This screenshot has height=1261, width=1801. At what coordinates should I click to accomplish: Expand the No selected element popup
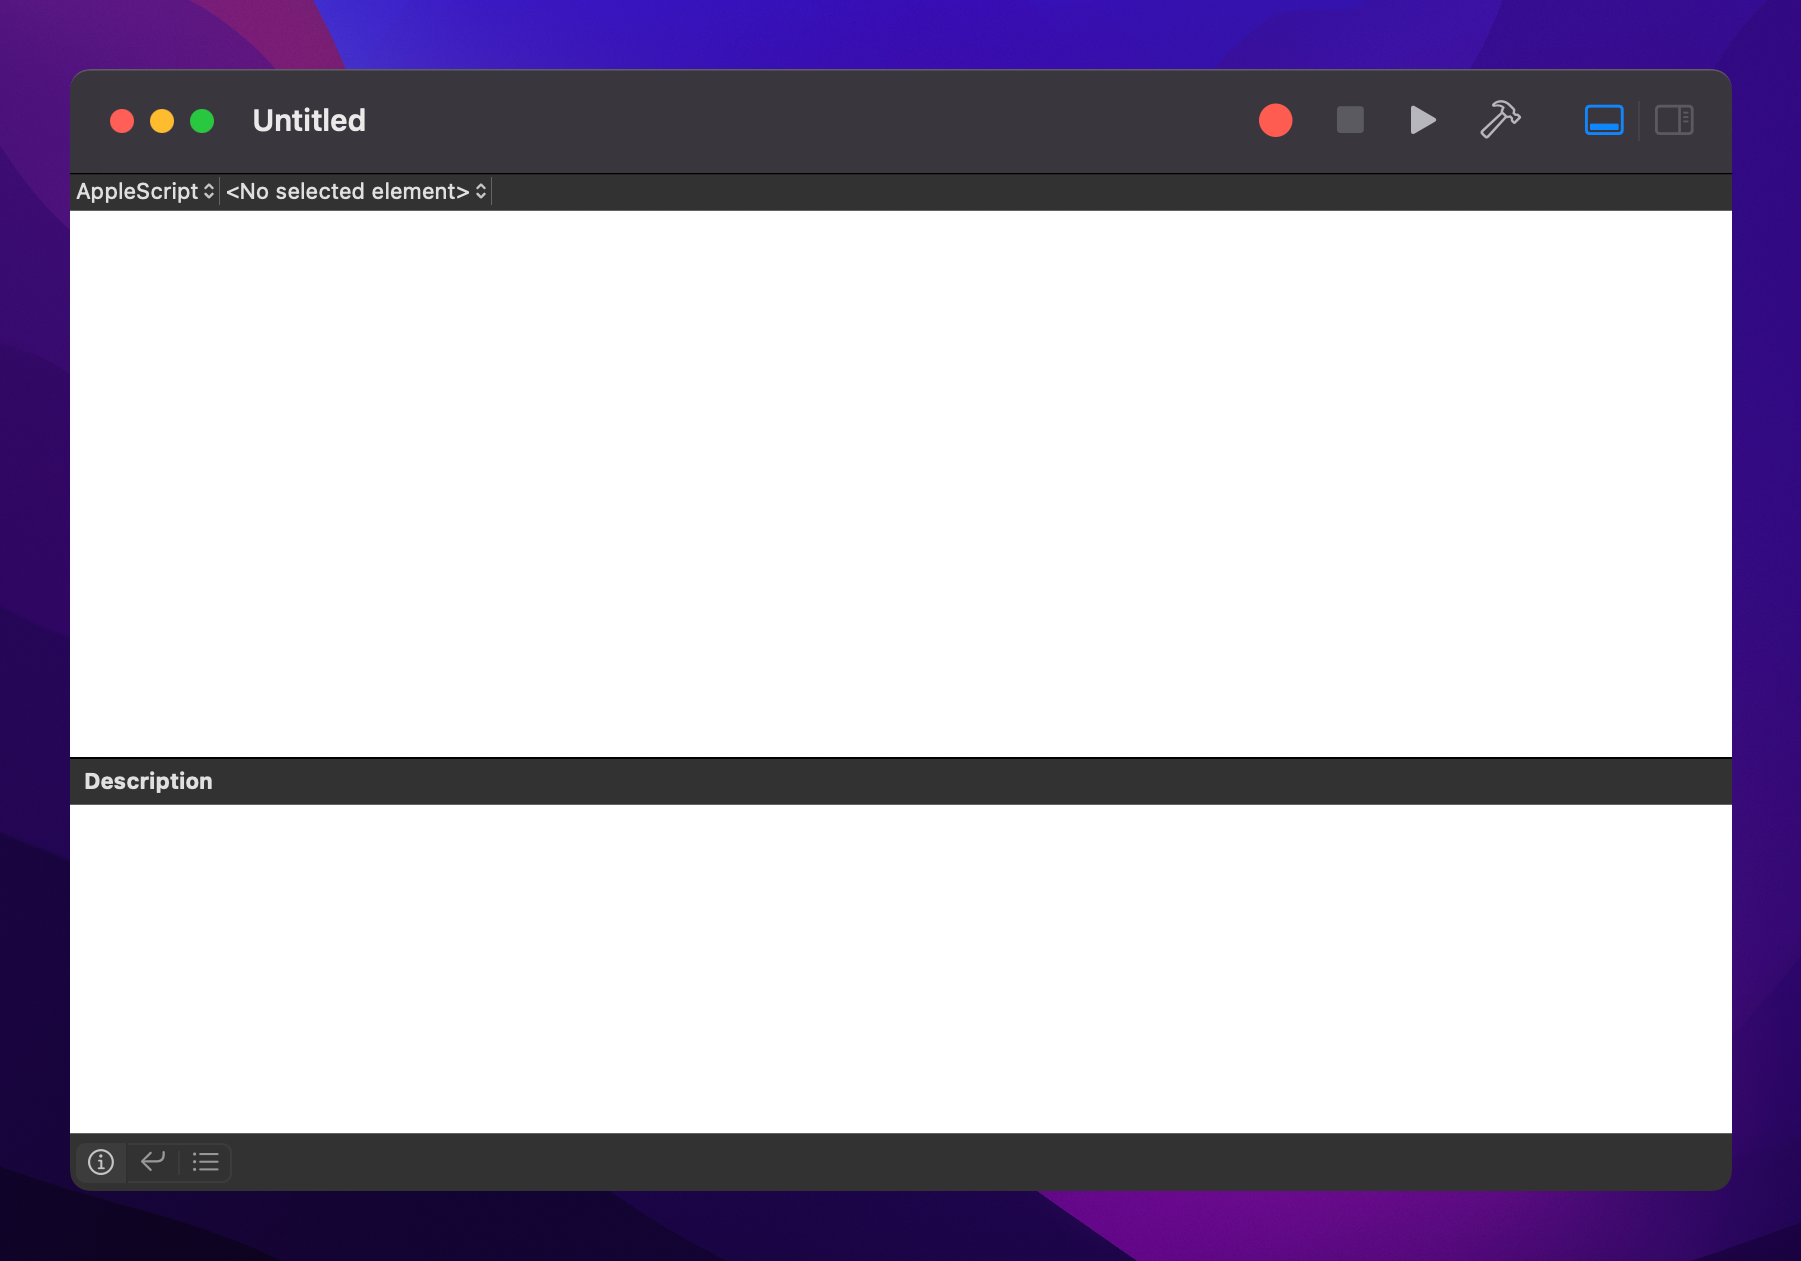(x=356, y=191)
